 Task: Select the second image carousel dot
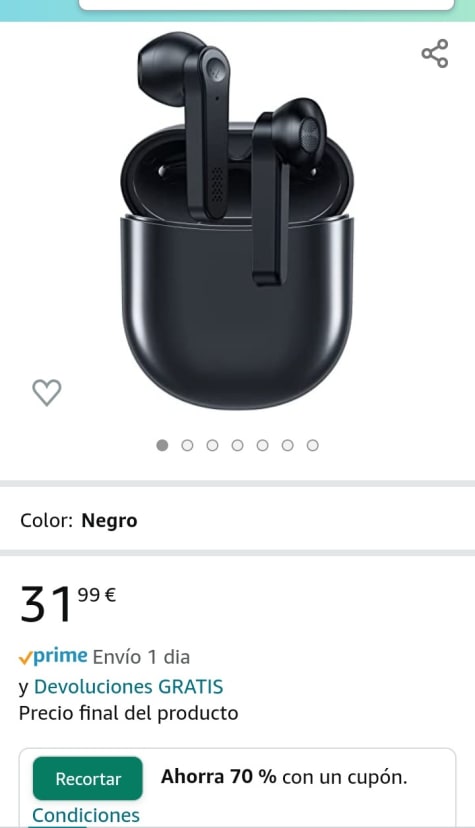point(187,445)
